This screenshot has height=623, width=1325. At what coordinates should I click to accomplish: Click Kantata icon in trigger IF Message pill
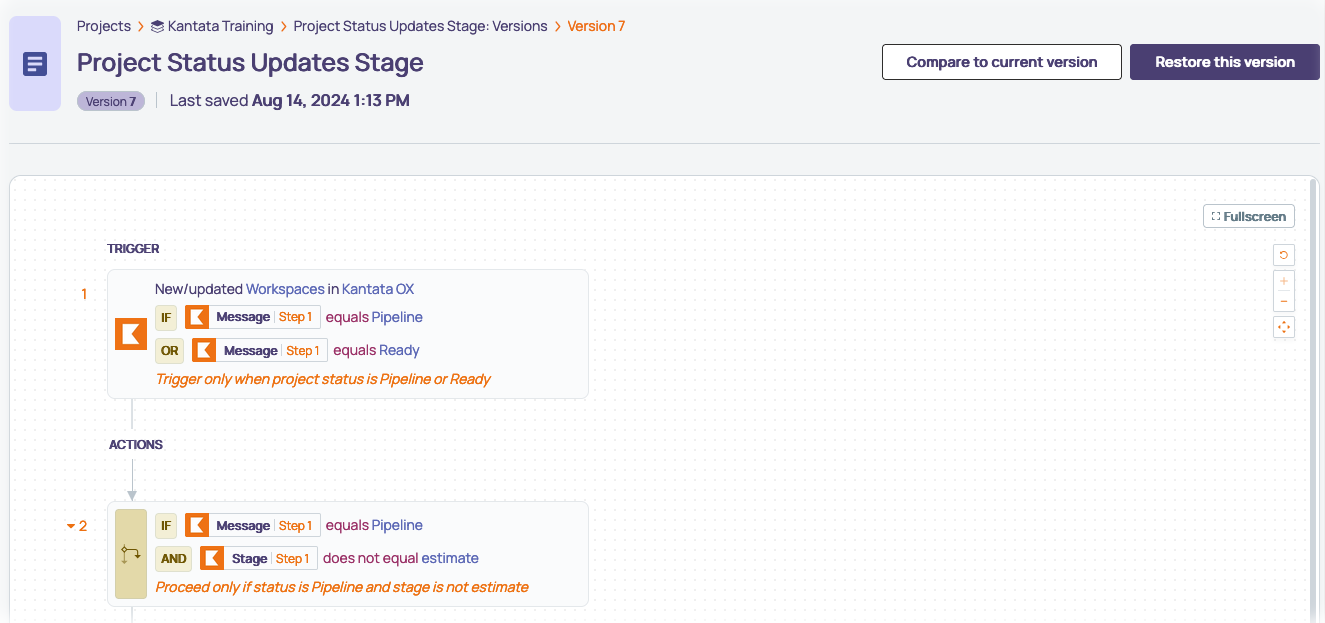[197, 317]
